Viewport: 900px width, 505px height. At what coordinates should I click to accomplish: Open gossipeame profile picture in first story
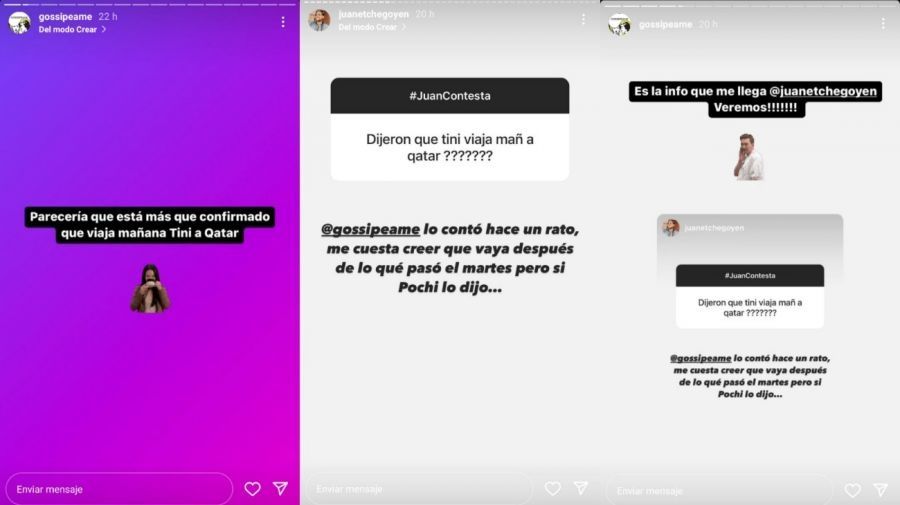pos(20,23)
